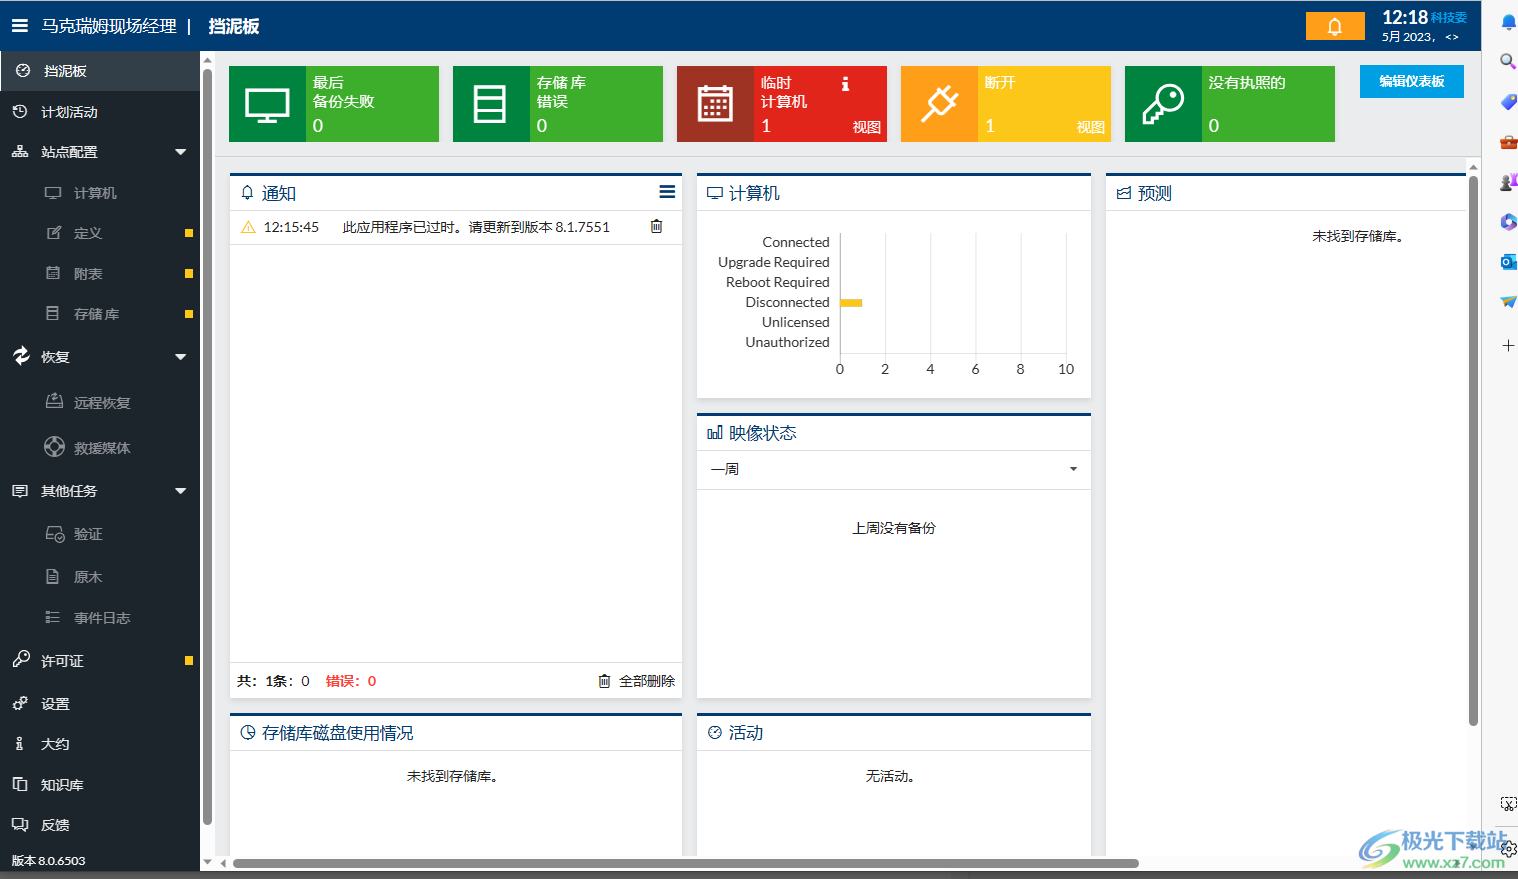This screenshot has height=879, width=1518.
Task: Click the 预测 panel header icon
Action: (1124, 193)
